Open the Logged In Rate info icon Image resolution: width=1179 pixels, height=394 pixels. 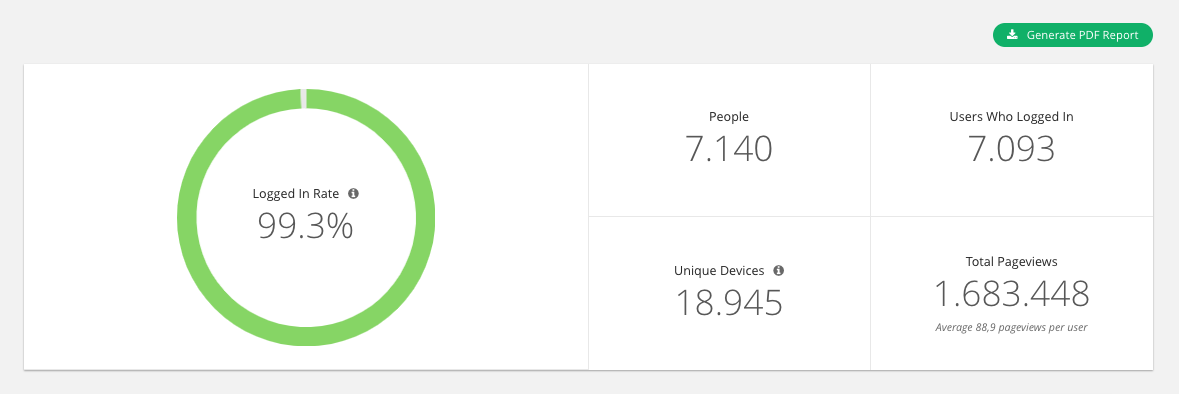pyautogui.click(x=353, y=193)
